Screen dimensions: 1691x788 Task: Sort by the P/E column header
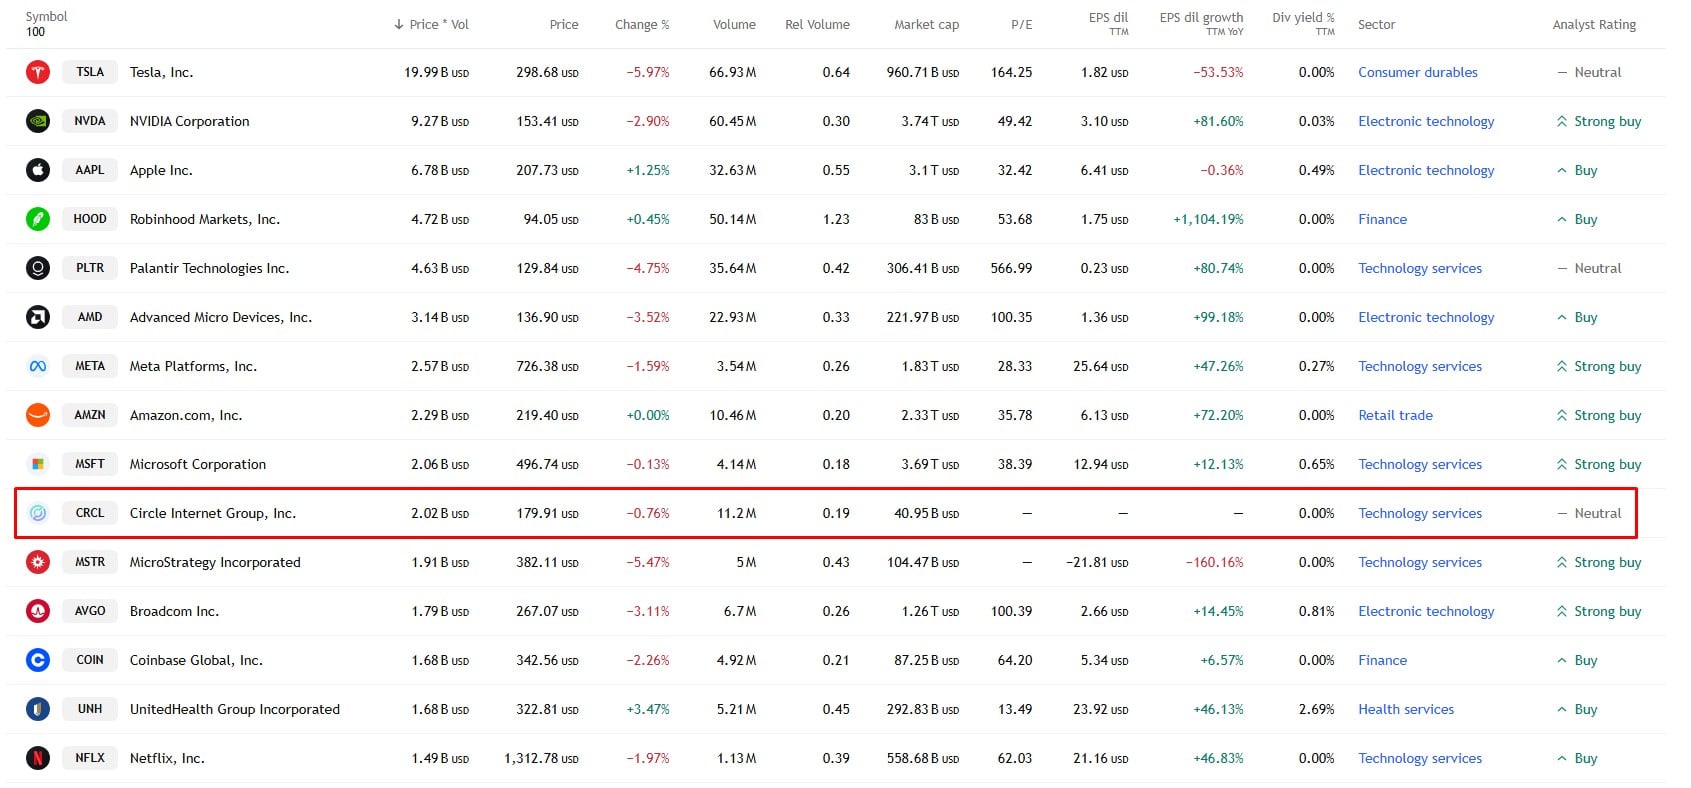point(1021,24)
